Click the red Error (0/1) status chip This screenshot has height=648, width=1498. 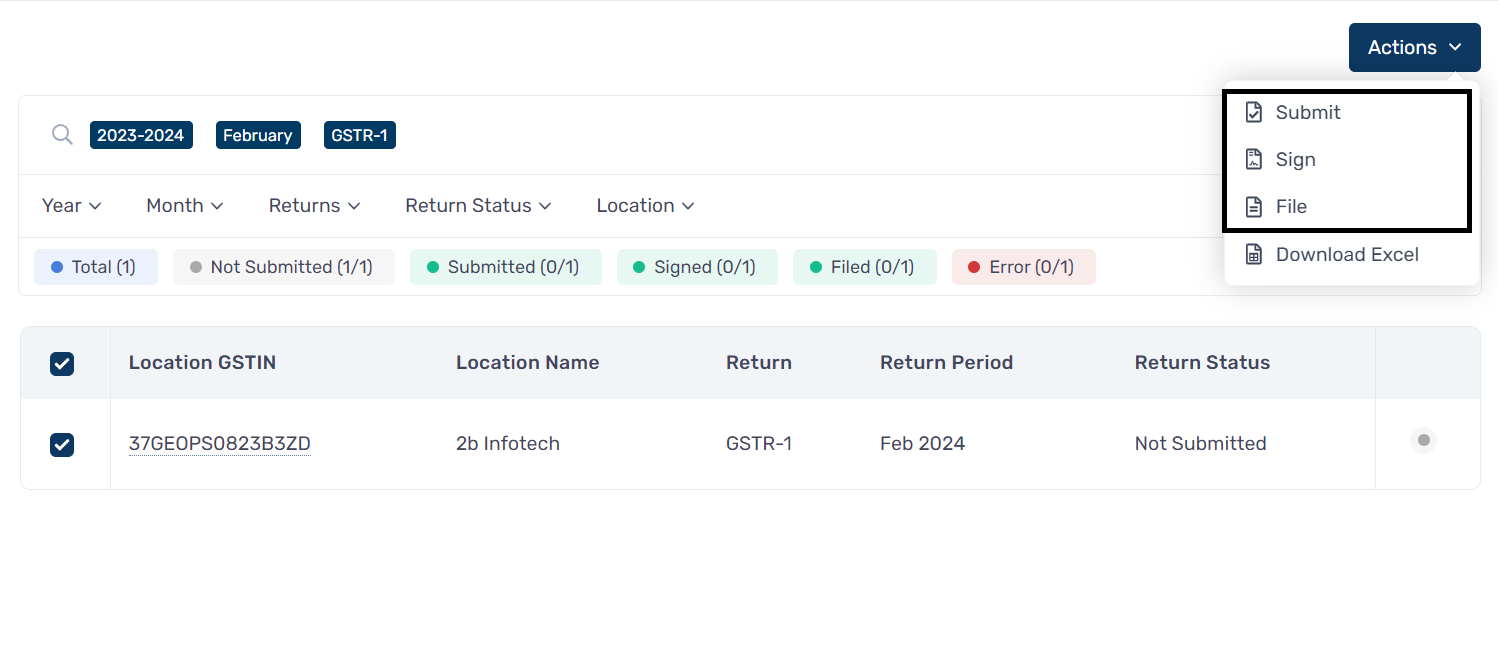click(x=1023, y=267)
